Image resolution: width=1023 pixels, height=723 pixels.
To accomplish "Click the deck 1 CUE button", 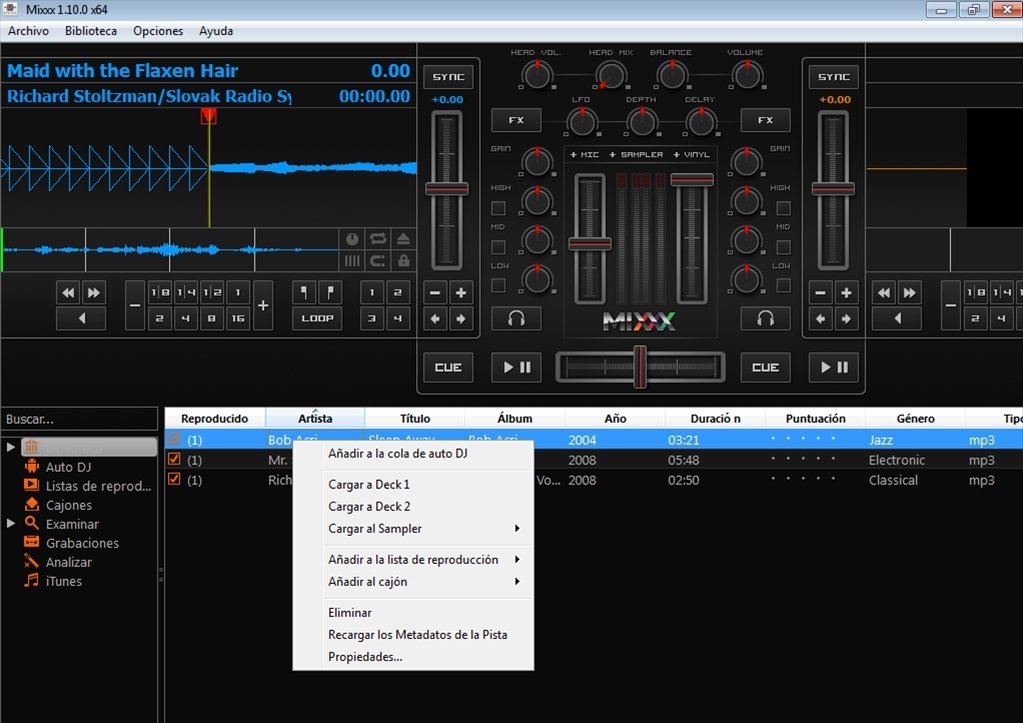I will (x=448, y=367).
